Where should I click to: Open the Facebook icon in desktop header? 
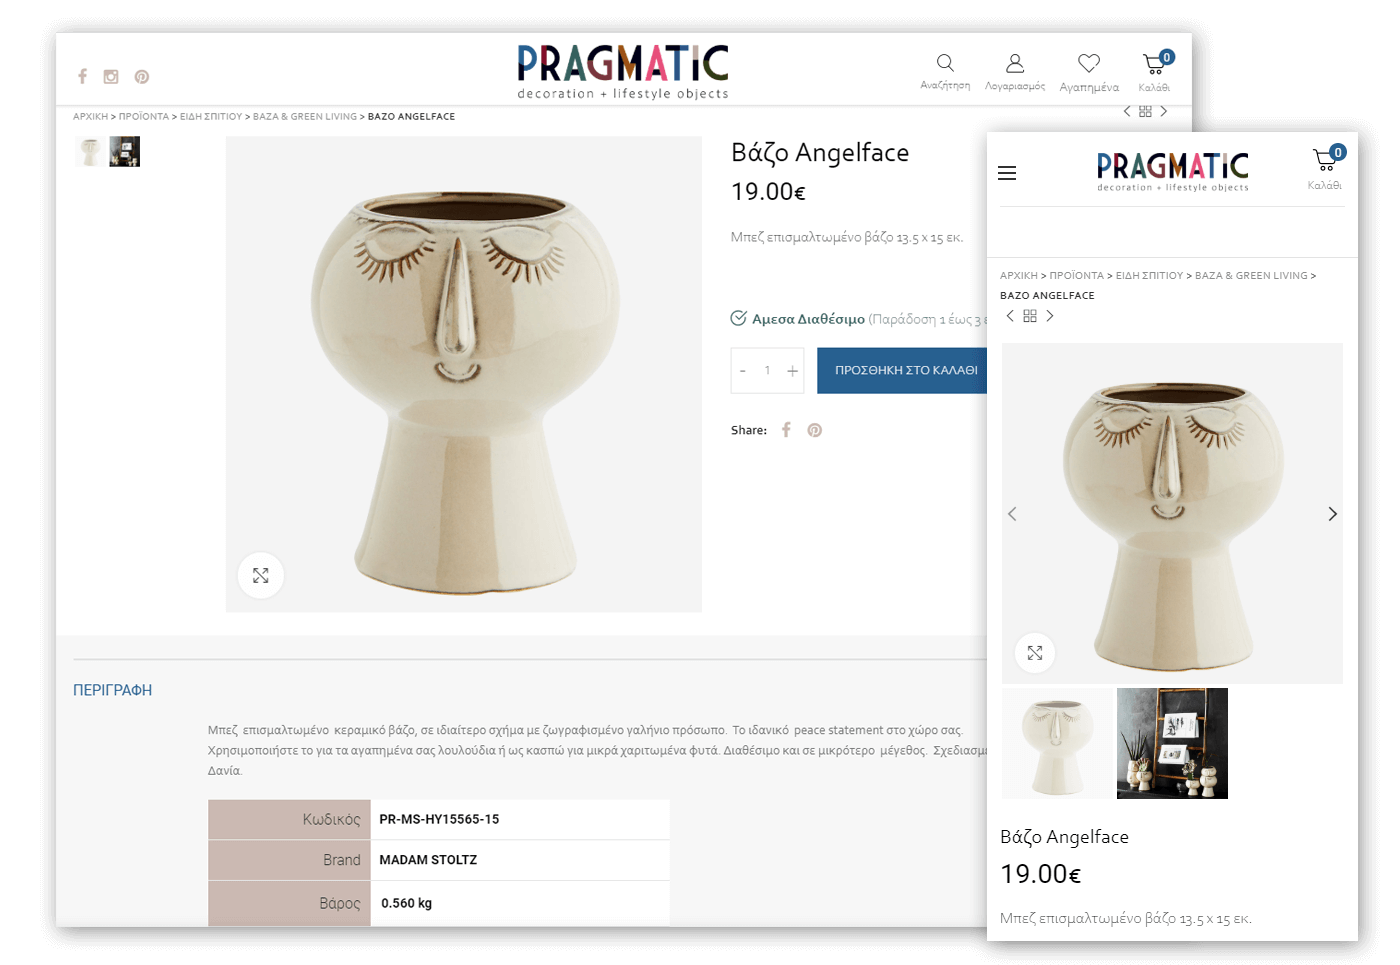click(82, 76)
